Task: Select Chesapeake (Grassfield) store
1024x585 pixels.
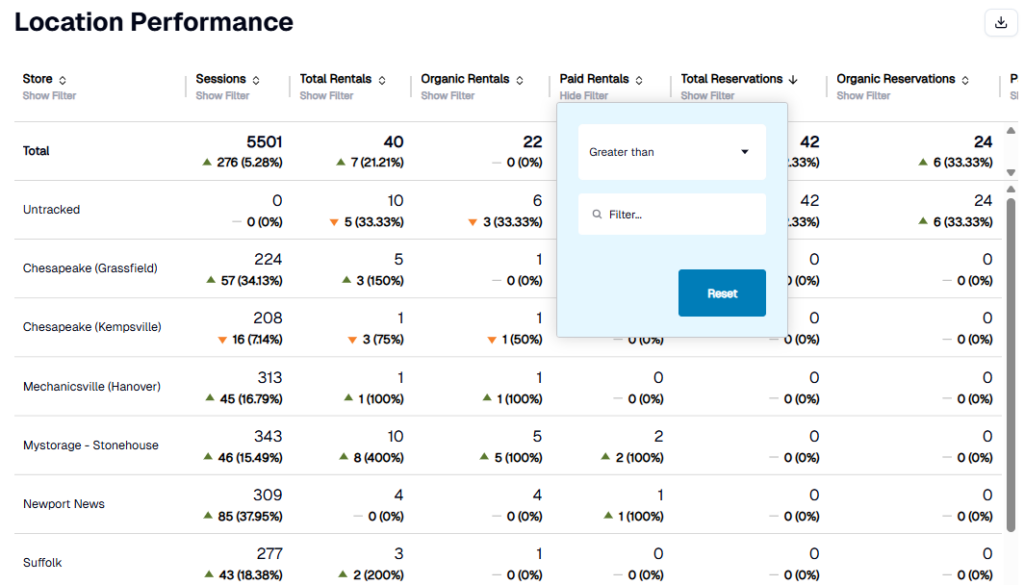Action: (x=90, y=268)
